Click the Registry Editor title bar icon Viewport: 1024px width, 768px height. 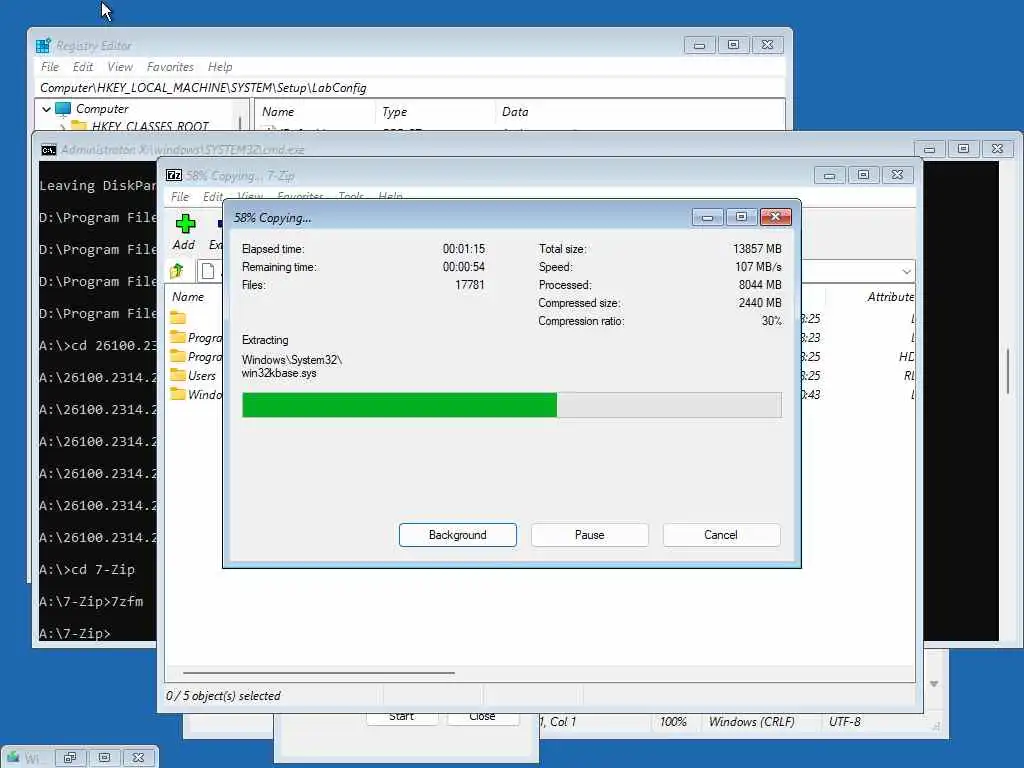(44, 45)
